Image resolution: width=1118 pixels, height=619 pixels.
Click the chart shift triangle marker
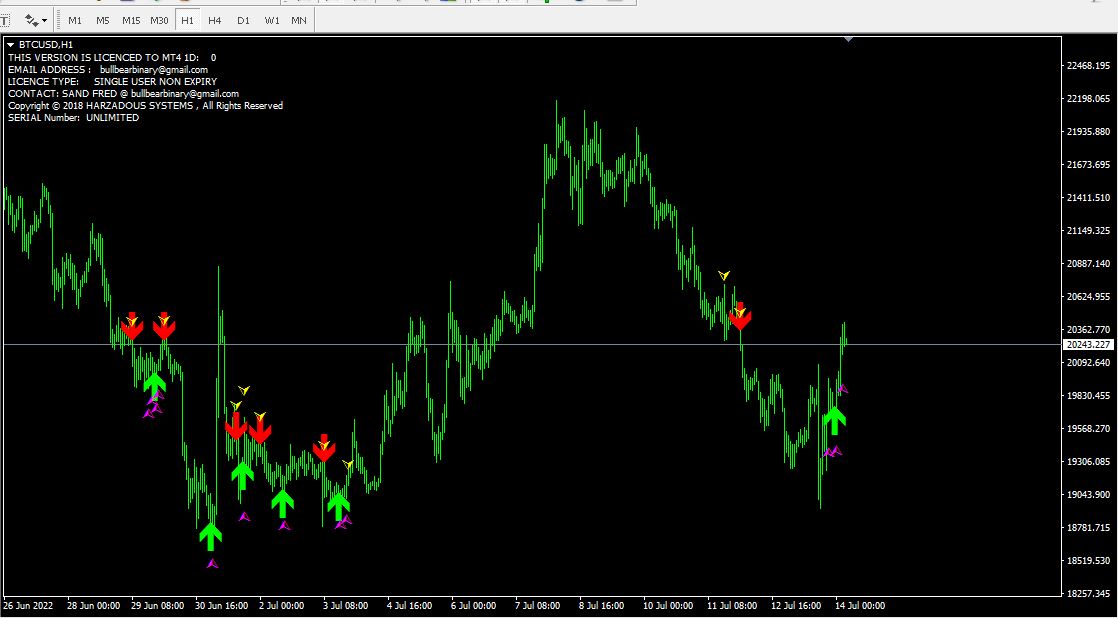pyautogui.click(x=848, y=39)
